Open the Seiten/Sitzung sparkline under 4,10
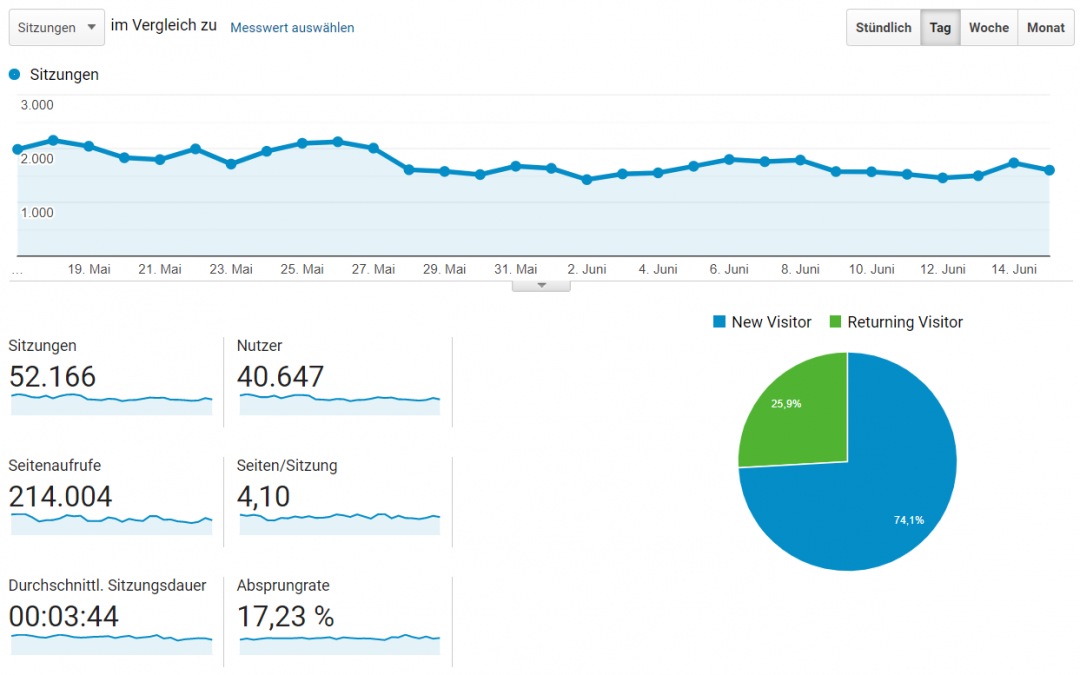 [x=339, y=523]
